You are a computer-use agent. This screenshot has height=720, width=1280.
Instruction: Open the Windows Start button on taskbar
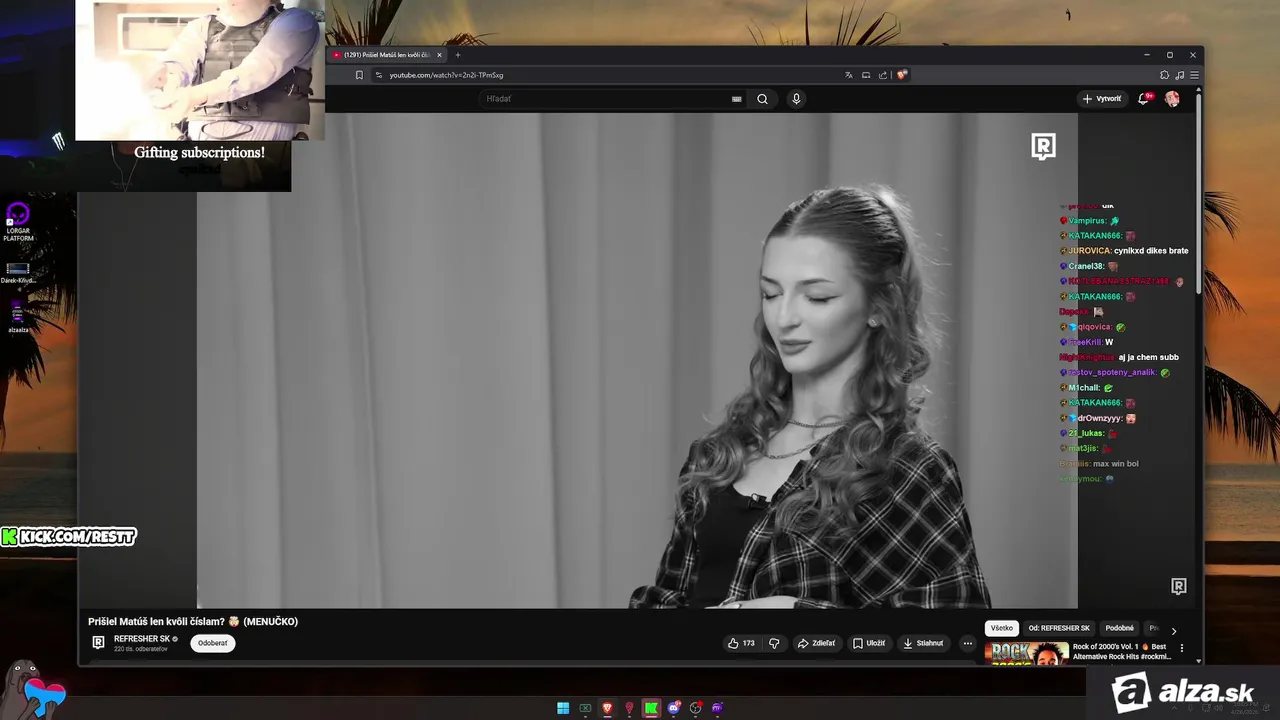(563, 708)
